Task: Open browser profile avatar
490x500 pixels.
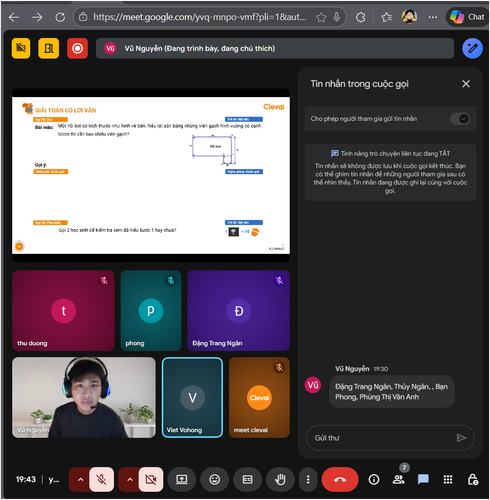Action: point(409,17)
